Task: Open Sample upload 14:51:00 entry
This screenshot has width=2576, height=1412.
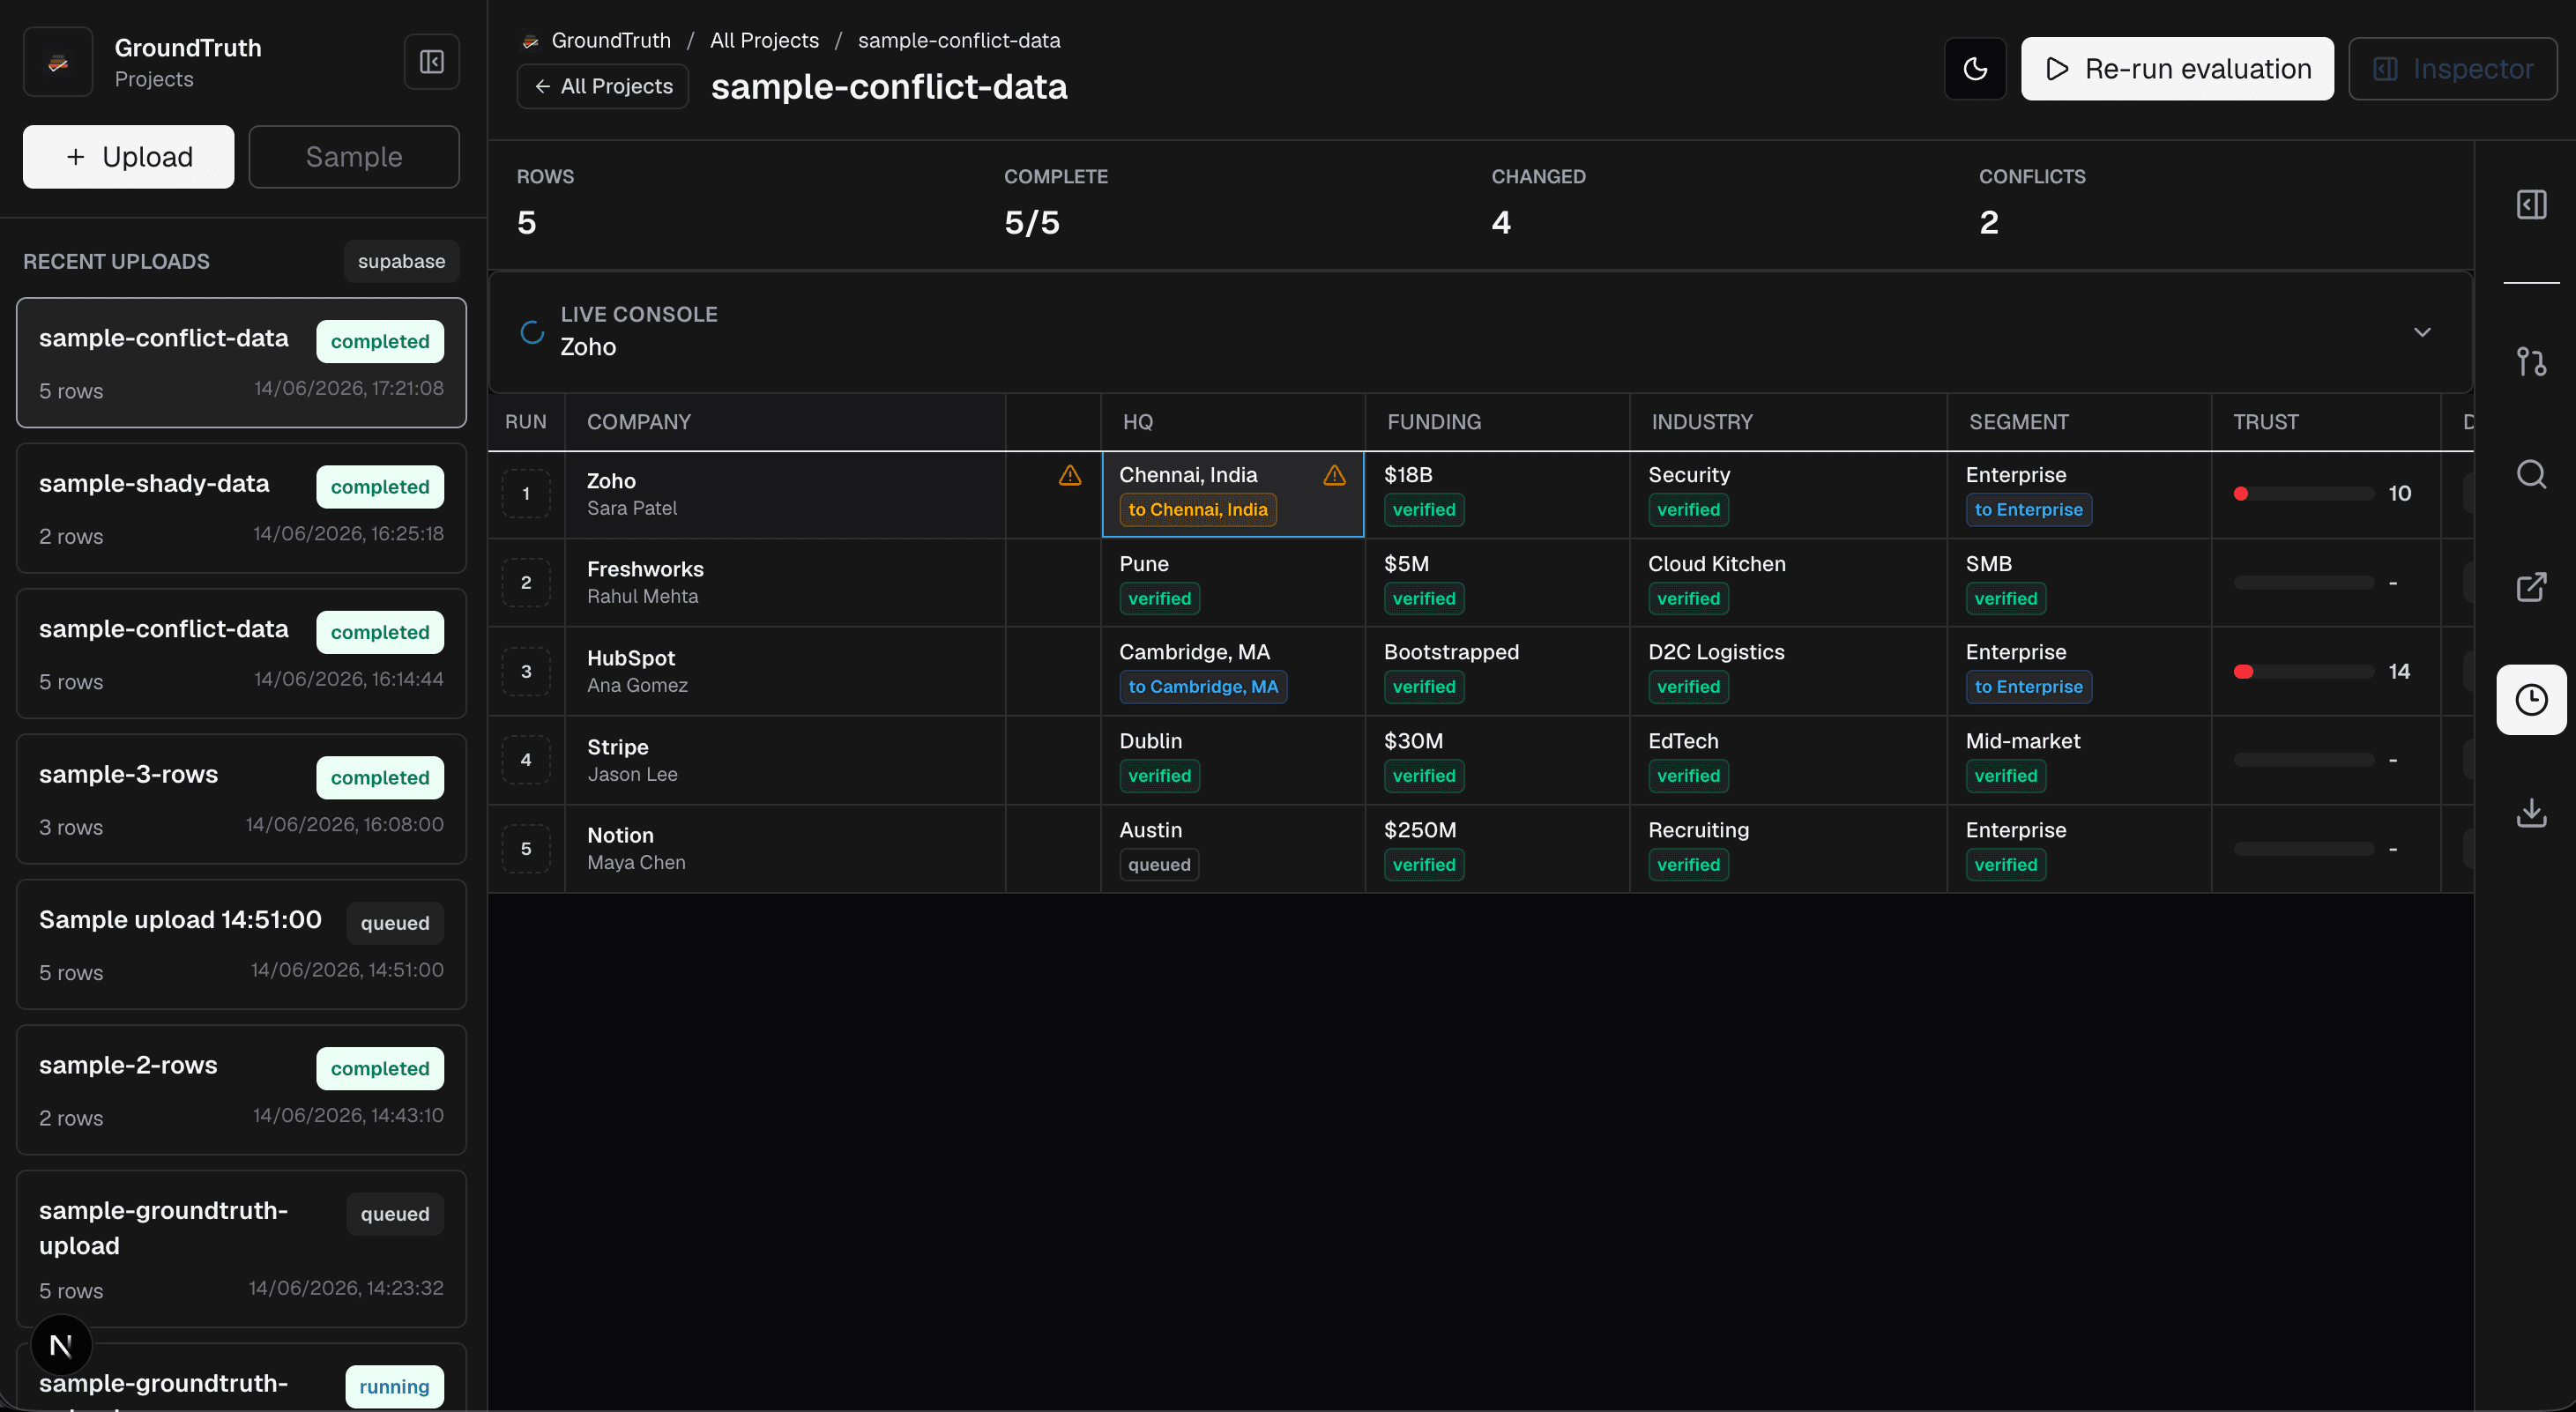Action: pyautogui.click(x=241, y=945)
